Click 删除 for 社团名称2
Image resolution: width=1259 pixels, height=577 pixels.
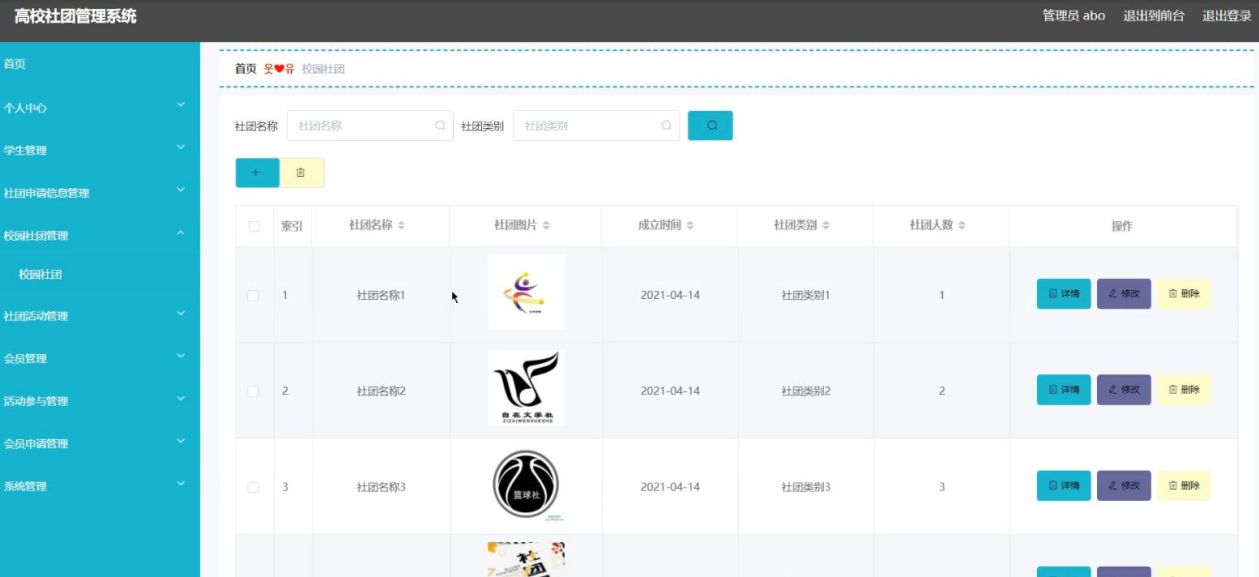click(x=1184, y=390)
